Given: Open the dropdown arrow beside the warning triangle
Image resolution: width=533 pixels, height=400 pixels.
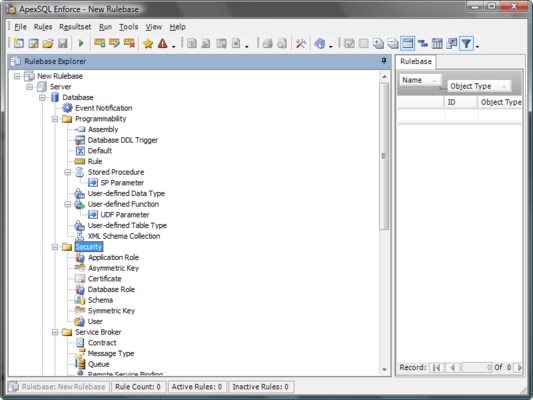Looking at the screenshot, I should [173, 46].
